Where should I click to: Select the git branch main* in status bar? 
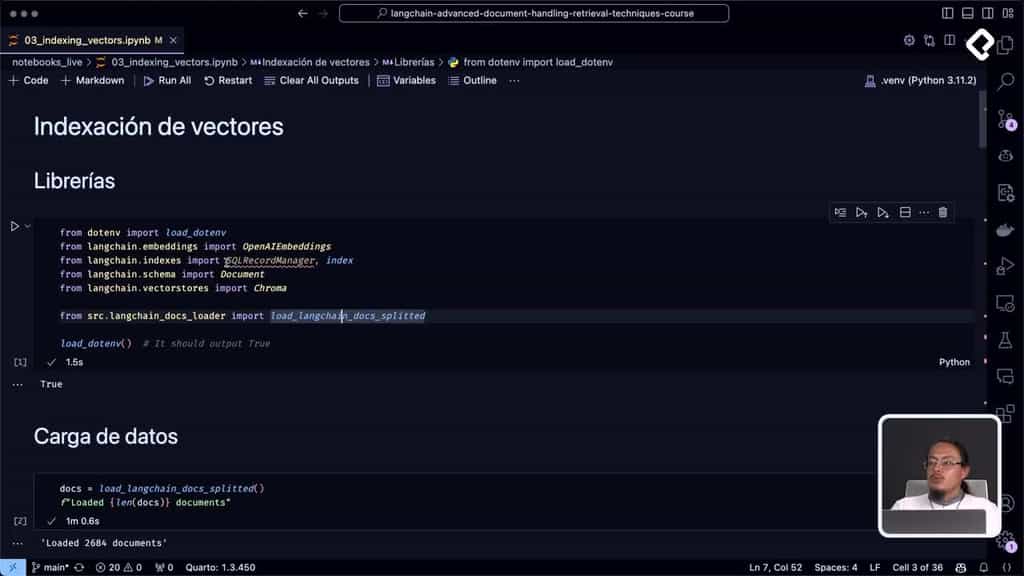coord(47,566)
